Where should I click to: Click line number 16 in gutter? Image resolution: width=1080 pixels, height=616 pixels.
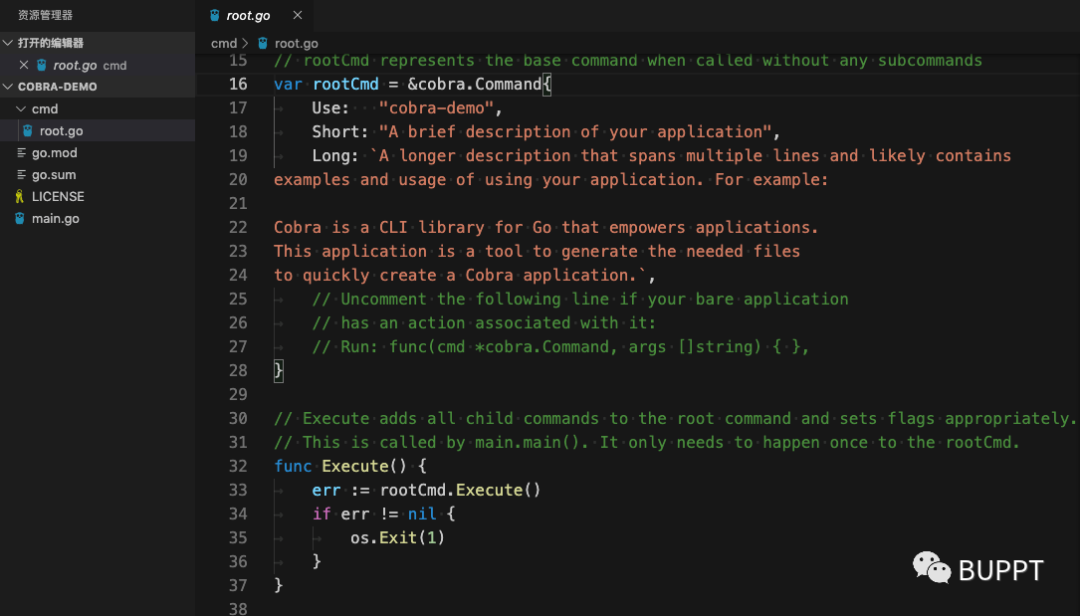238,84
